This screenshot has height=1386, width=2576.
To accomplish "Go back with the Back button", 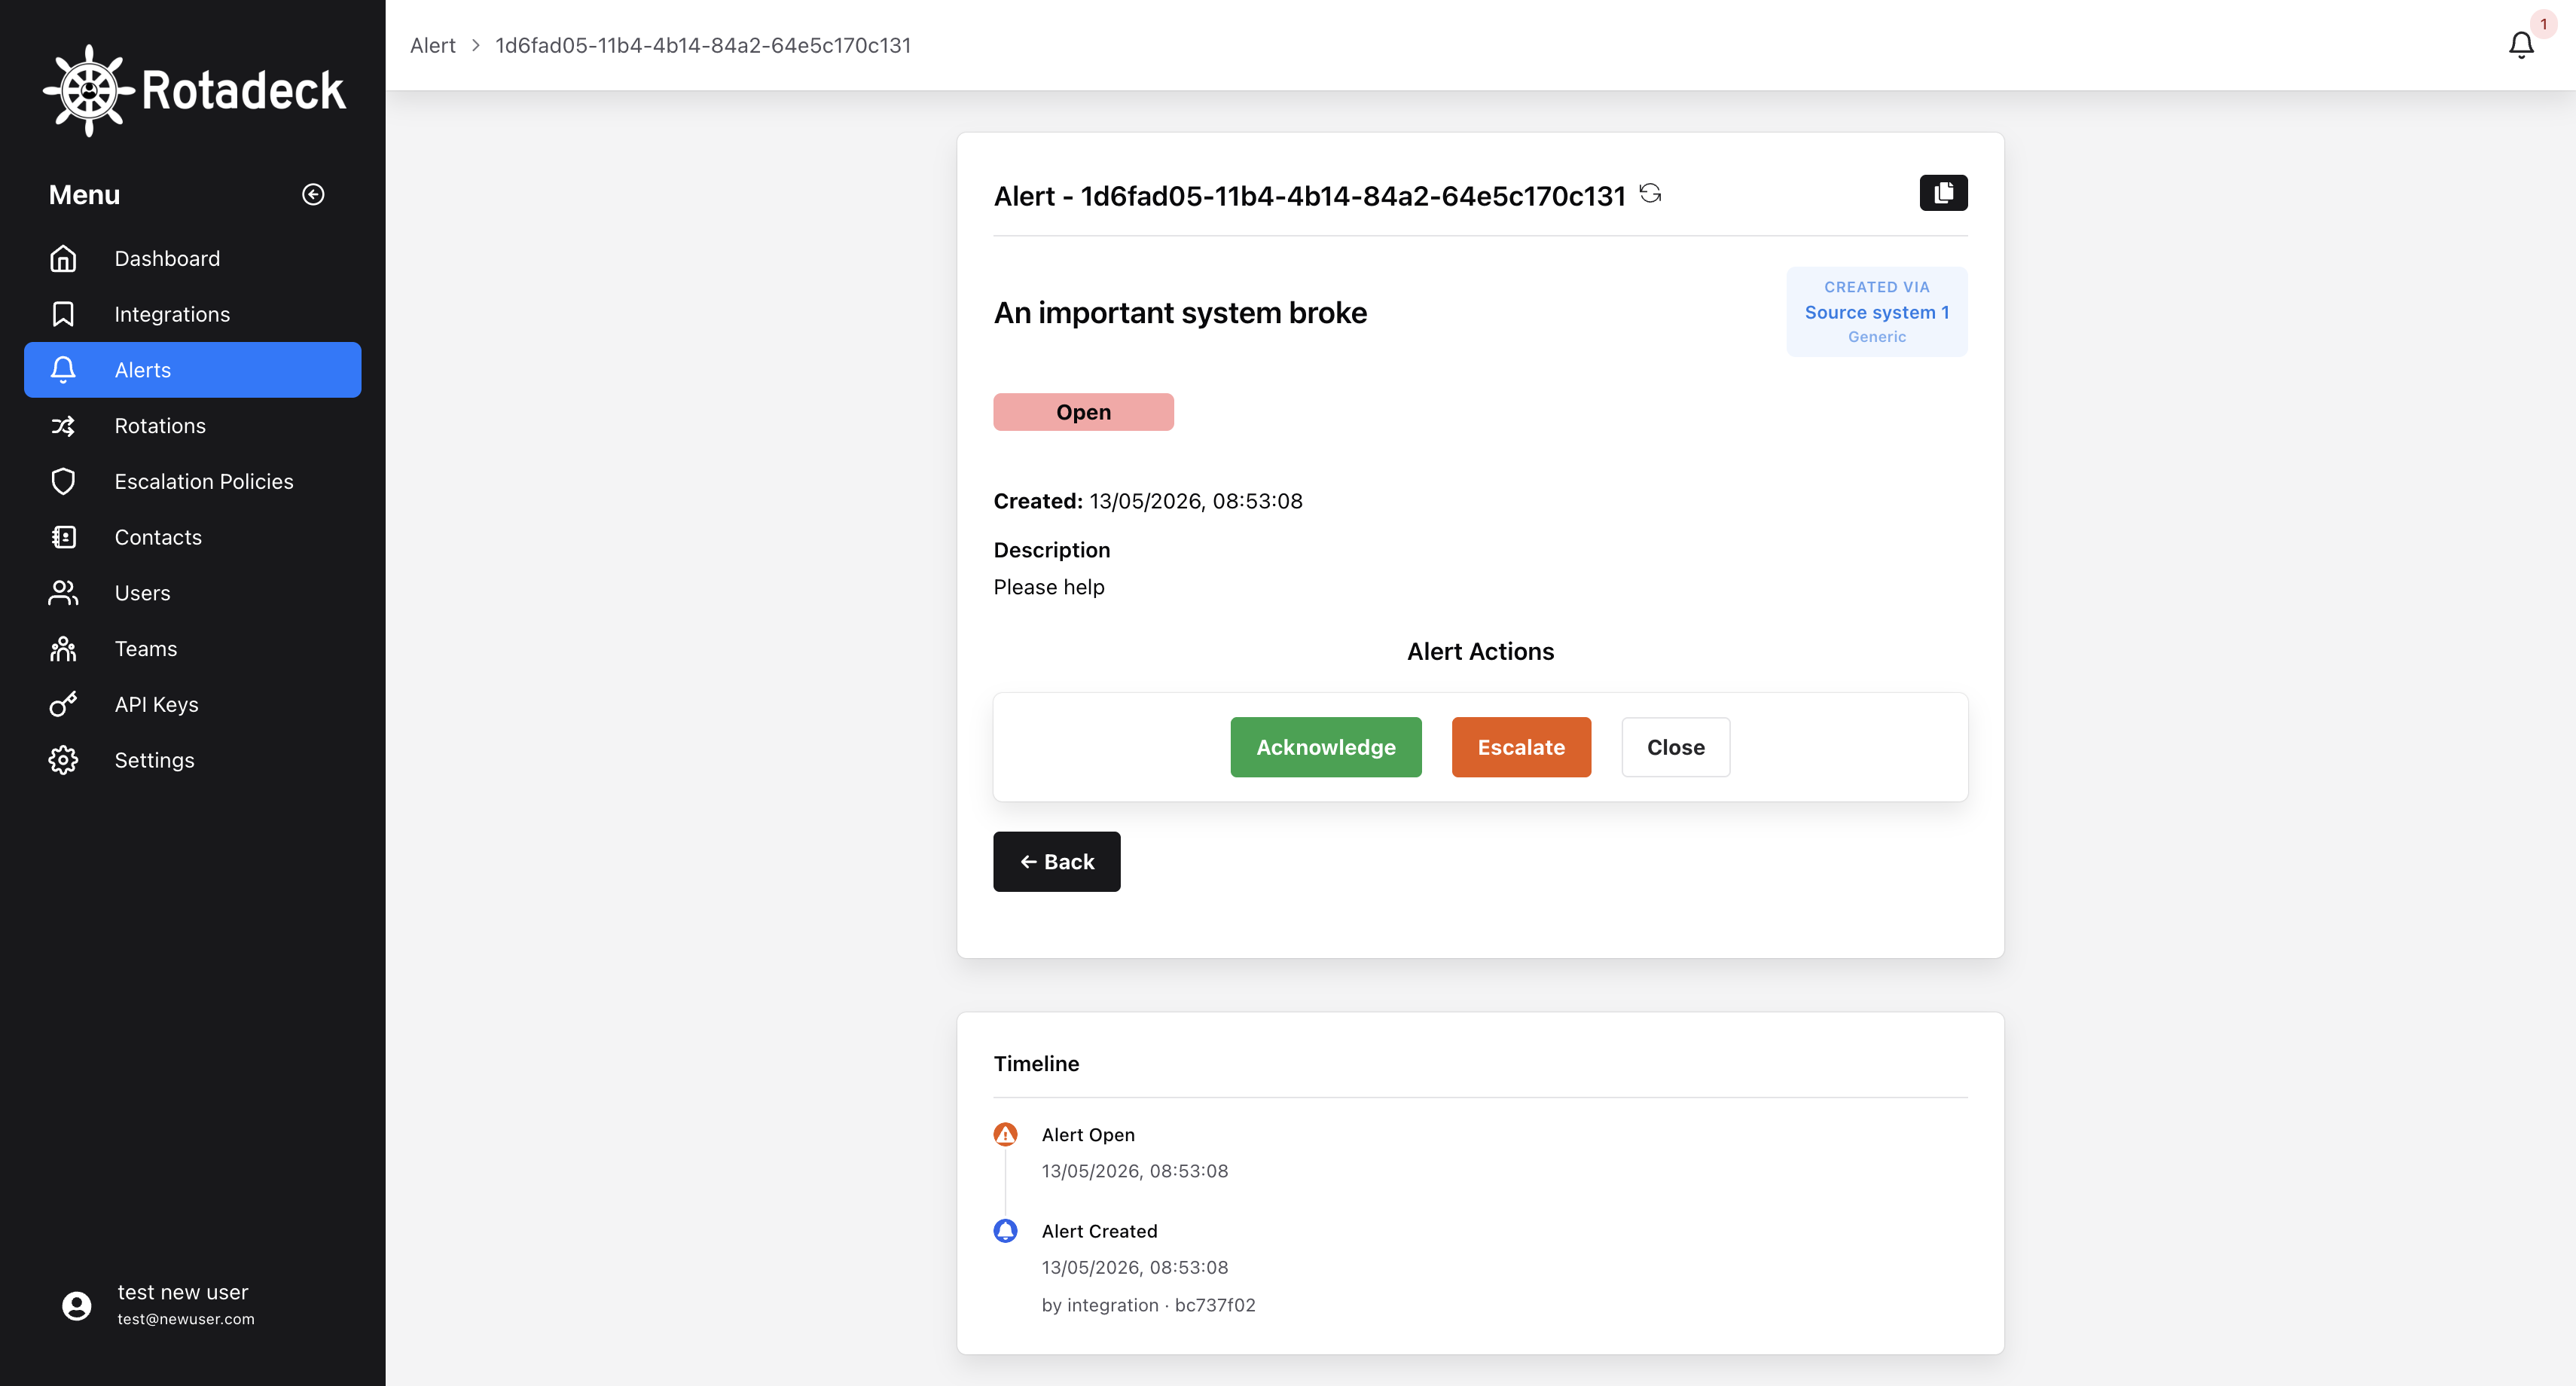I will point(1056,862).
